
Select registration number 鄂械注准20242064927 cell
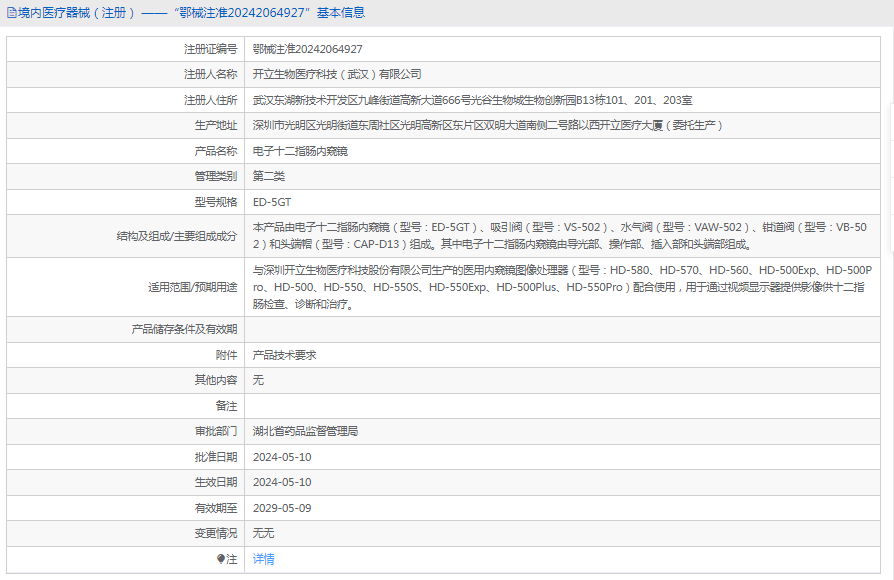point(307,49)
